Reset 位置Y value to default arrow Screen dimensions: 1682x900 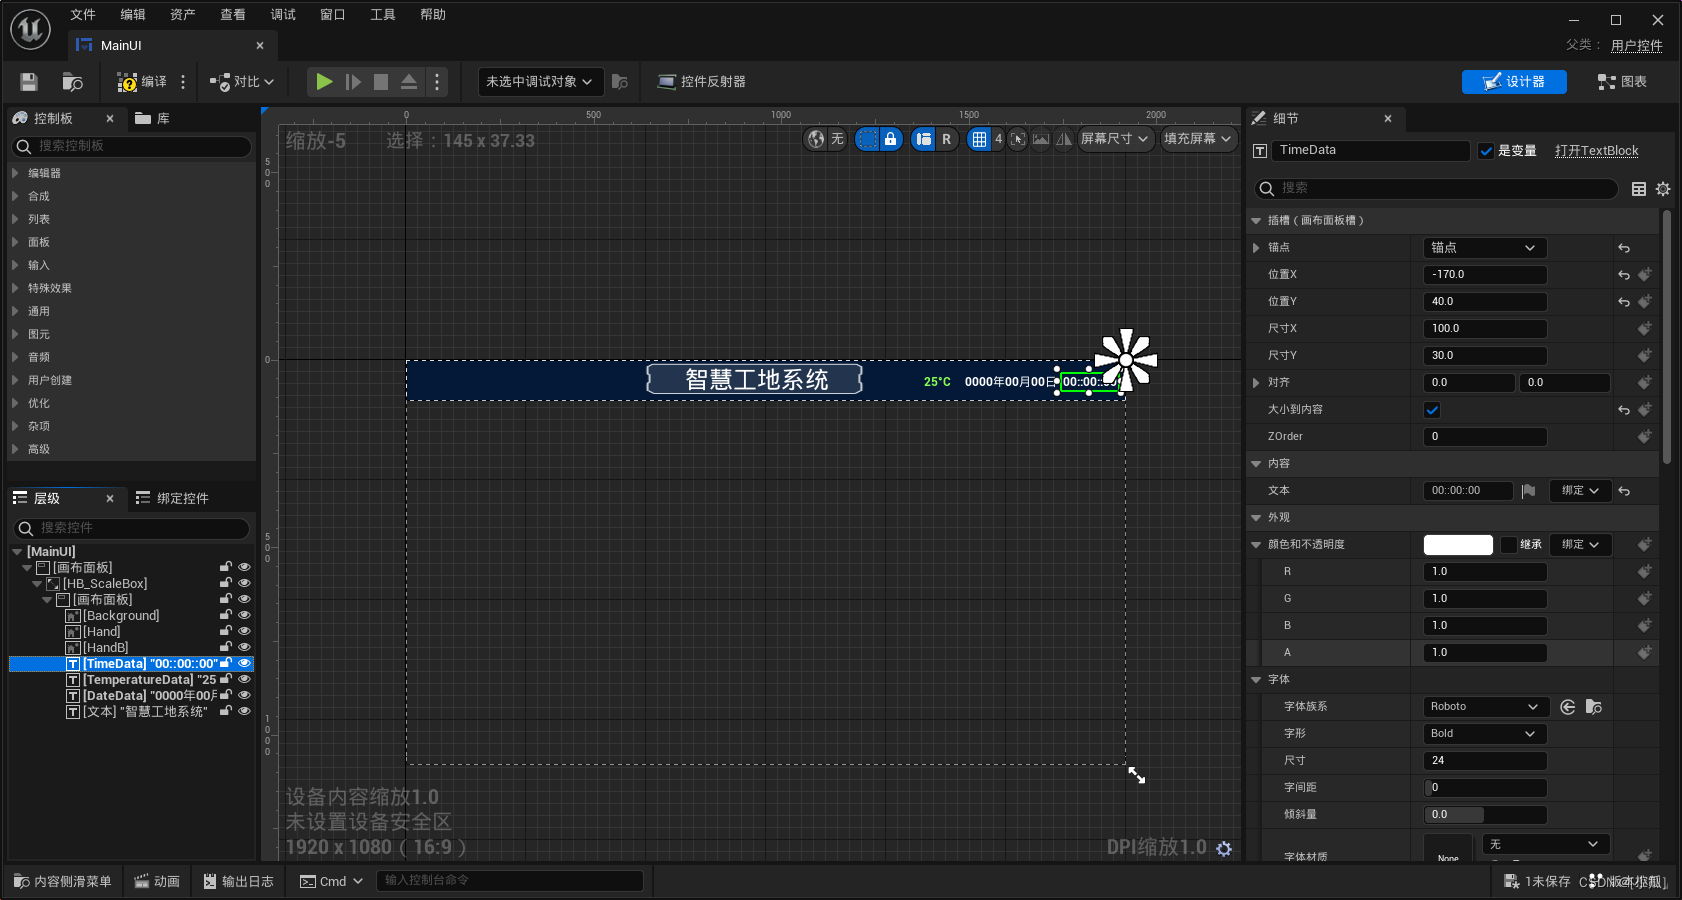coord(1624,302)
